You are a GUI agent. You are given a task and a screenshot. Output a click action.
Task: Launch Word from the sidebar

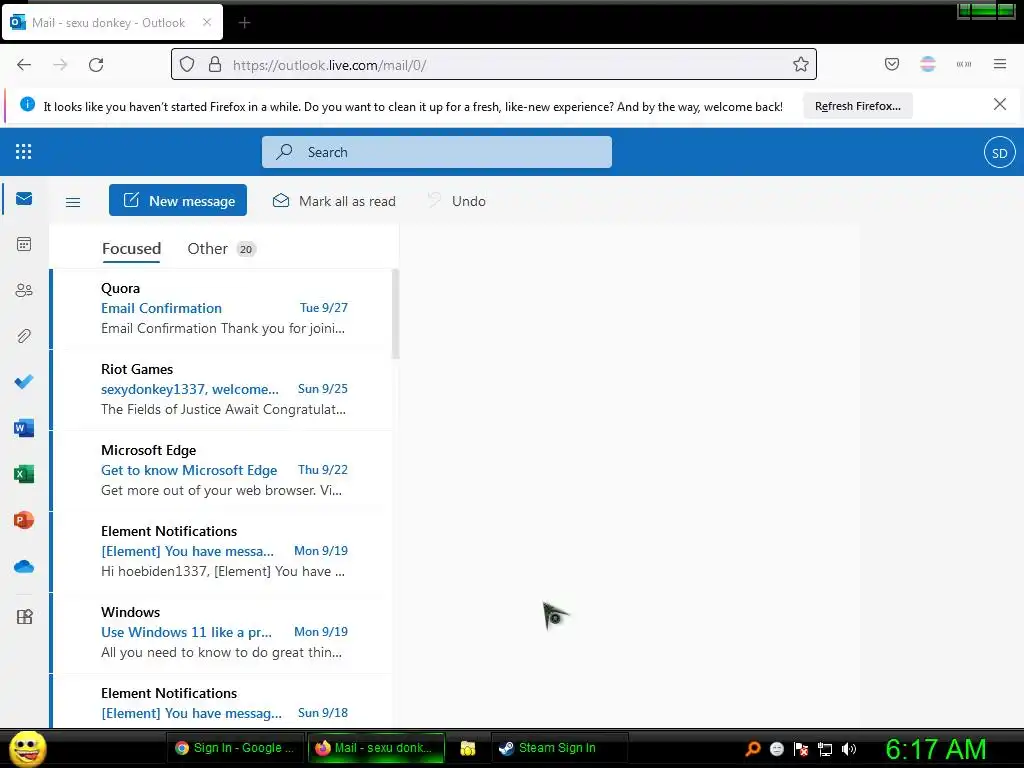tap(24, 428)
